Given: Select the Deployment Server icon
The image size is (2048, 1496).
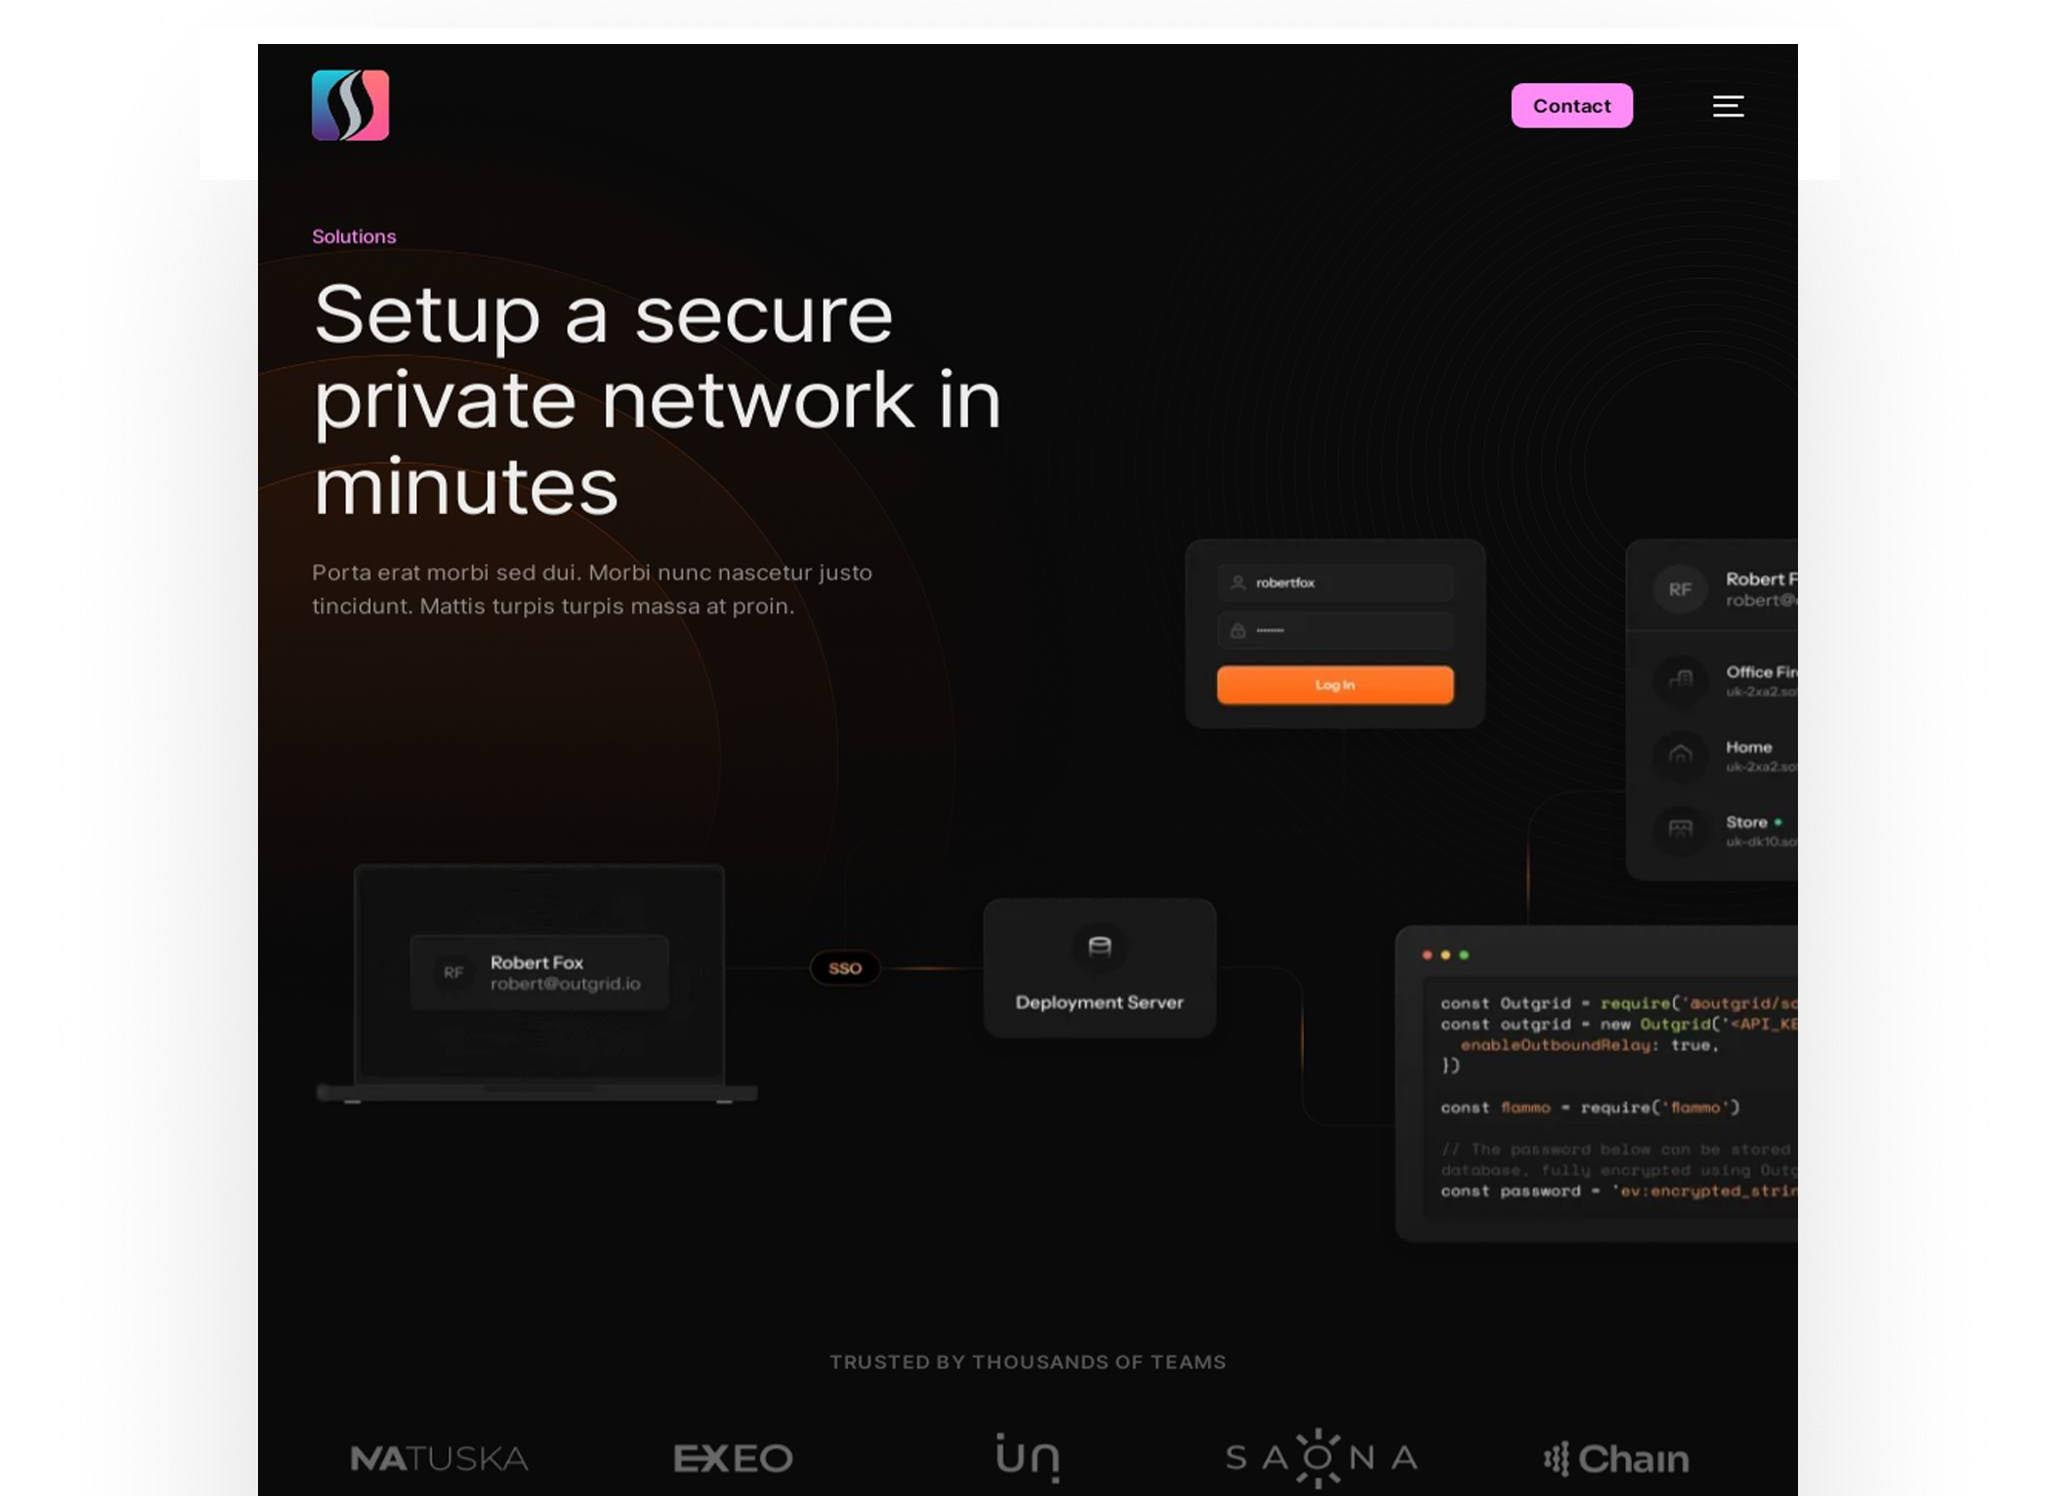Looking at the screenshot, I should [x=1099, y=946].
